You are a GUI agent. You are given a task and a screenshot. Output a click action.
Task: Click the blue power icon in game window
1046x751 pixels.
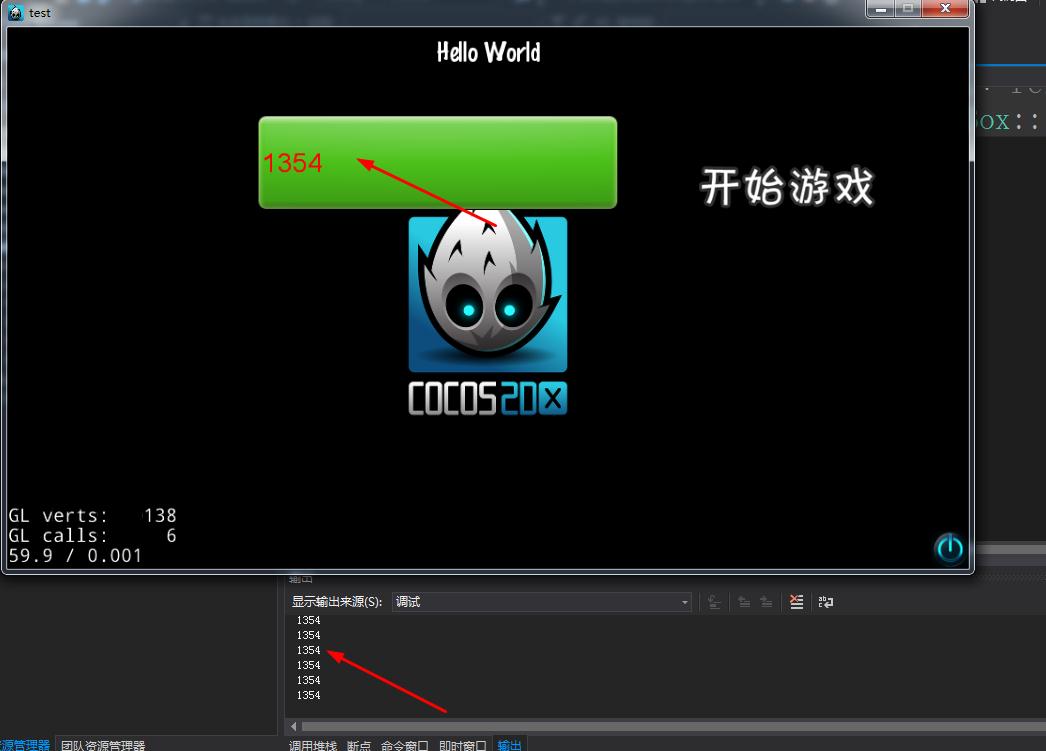[949, 548]
